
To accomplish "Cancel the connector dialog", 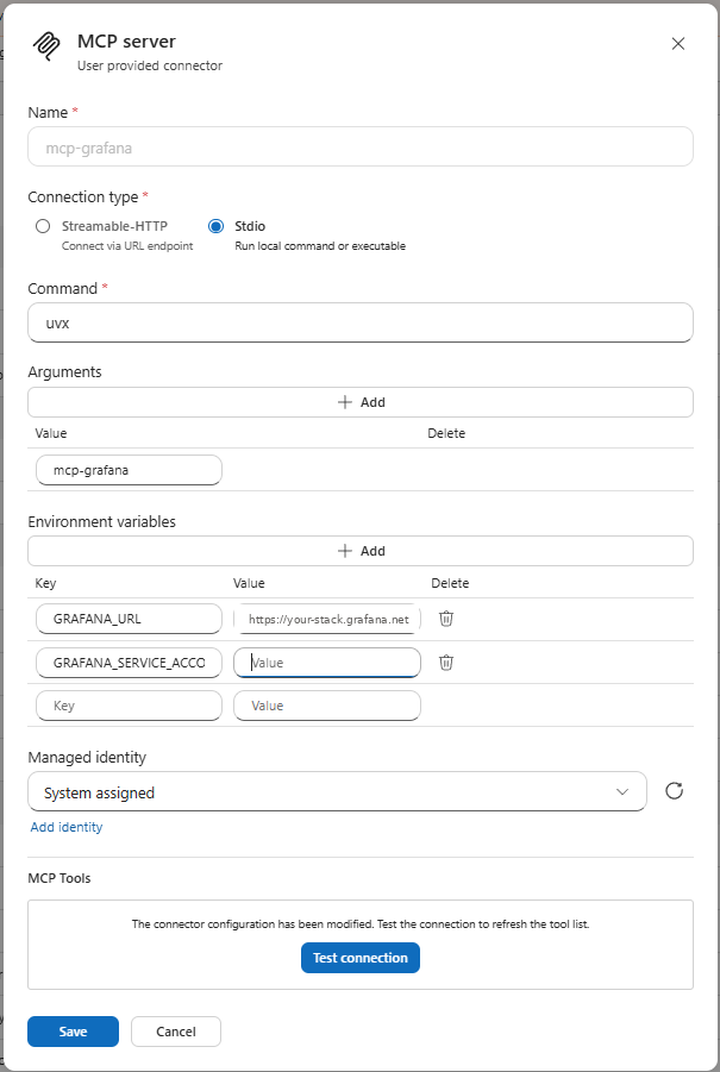I will point(176,1032).
